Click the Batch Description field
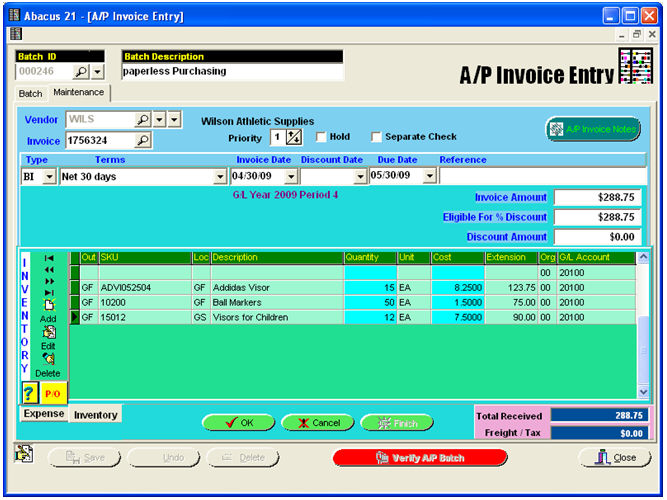The image size is (667, 500). [x=232, y=71]
